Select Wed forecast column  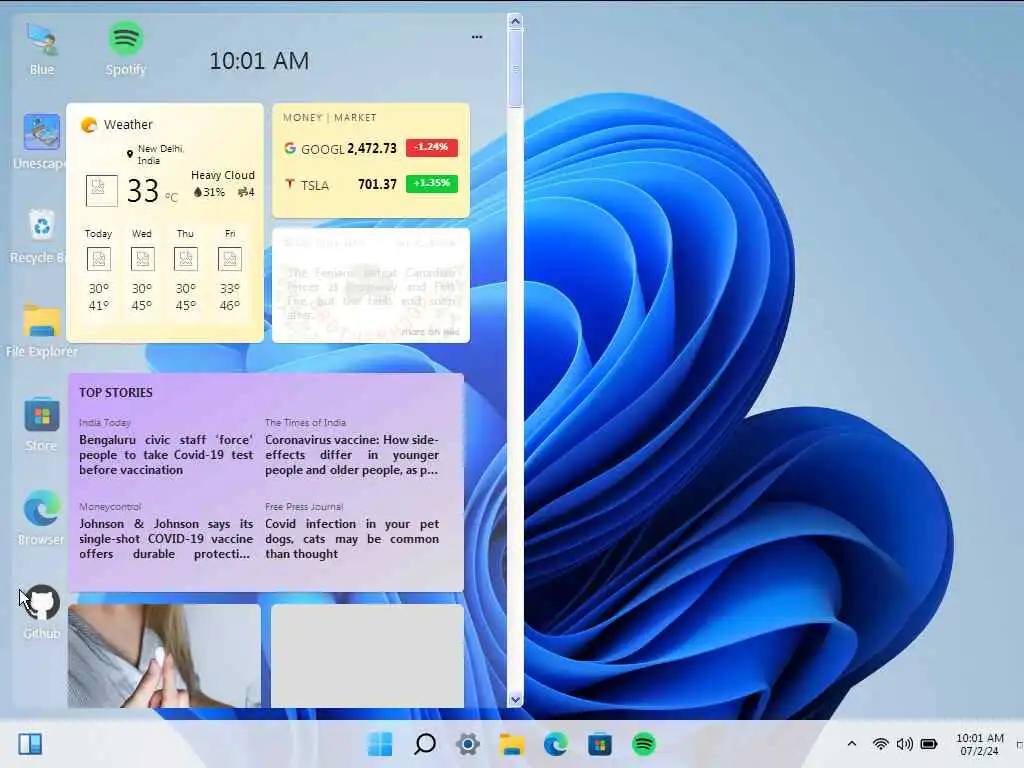pyautogui.click(x=142, y=270)
